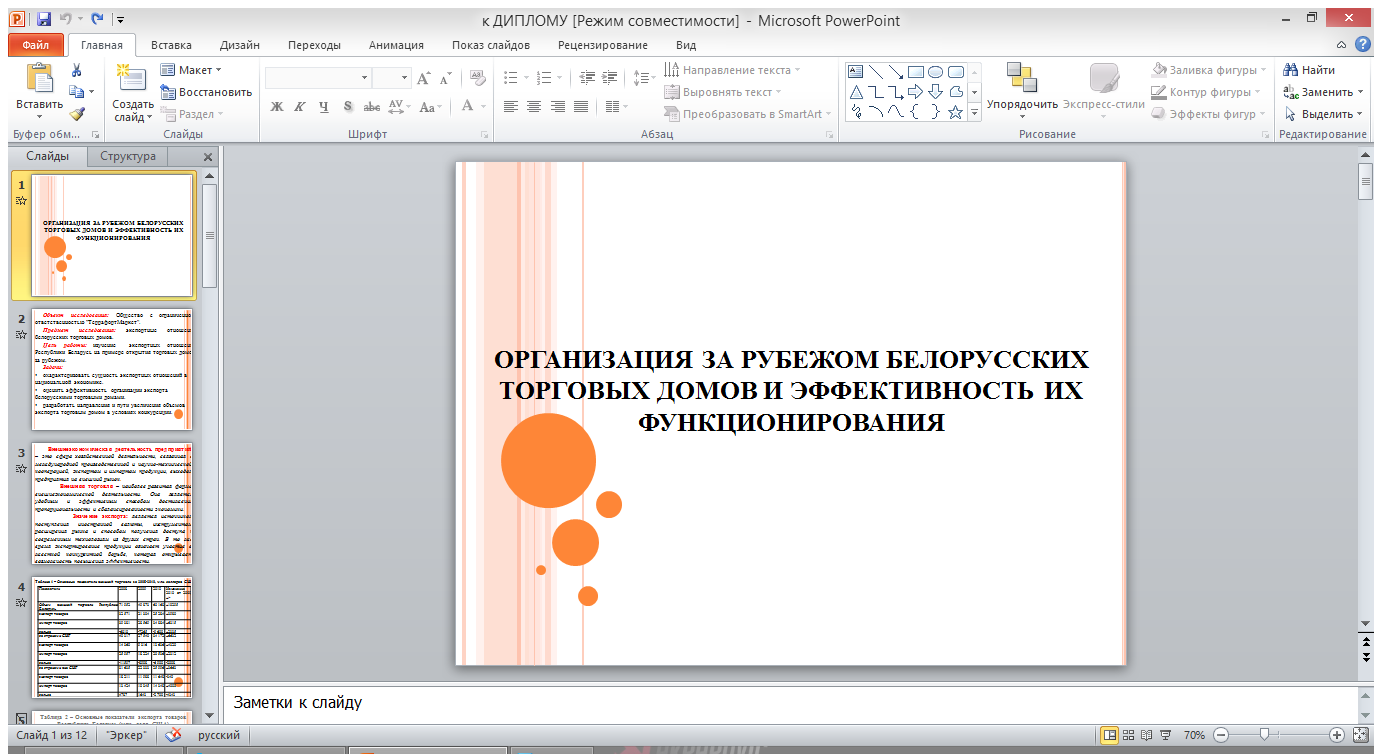Click the Создать слайд new slide icon
Image resolution: width=1382 pixels, height=754 pixels.
point(130,78)
